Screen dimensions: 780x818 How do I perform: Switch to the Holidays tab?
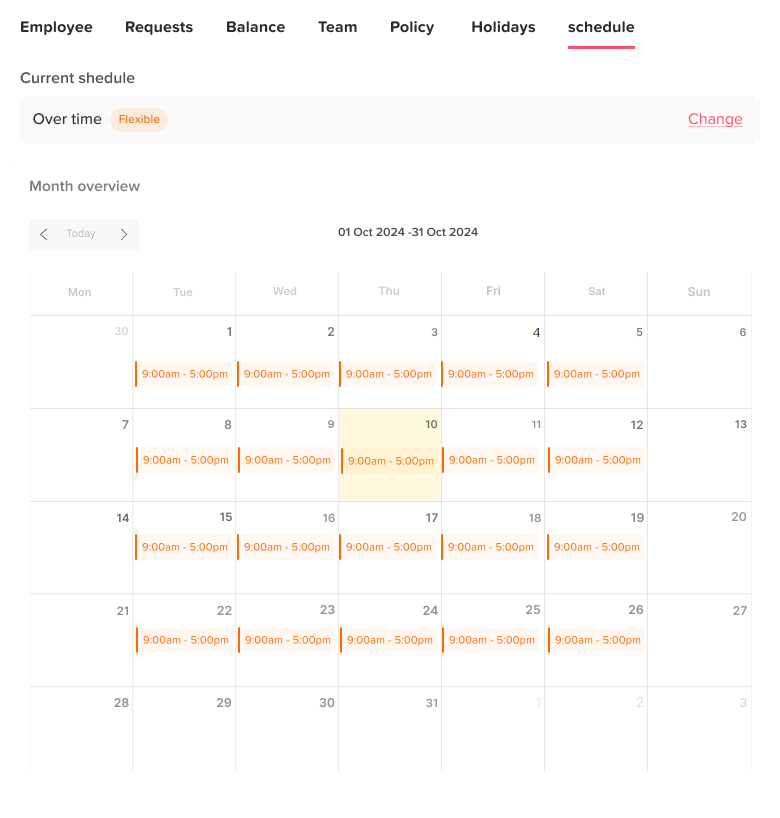503,27
